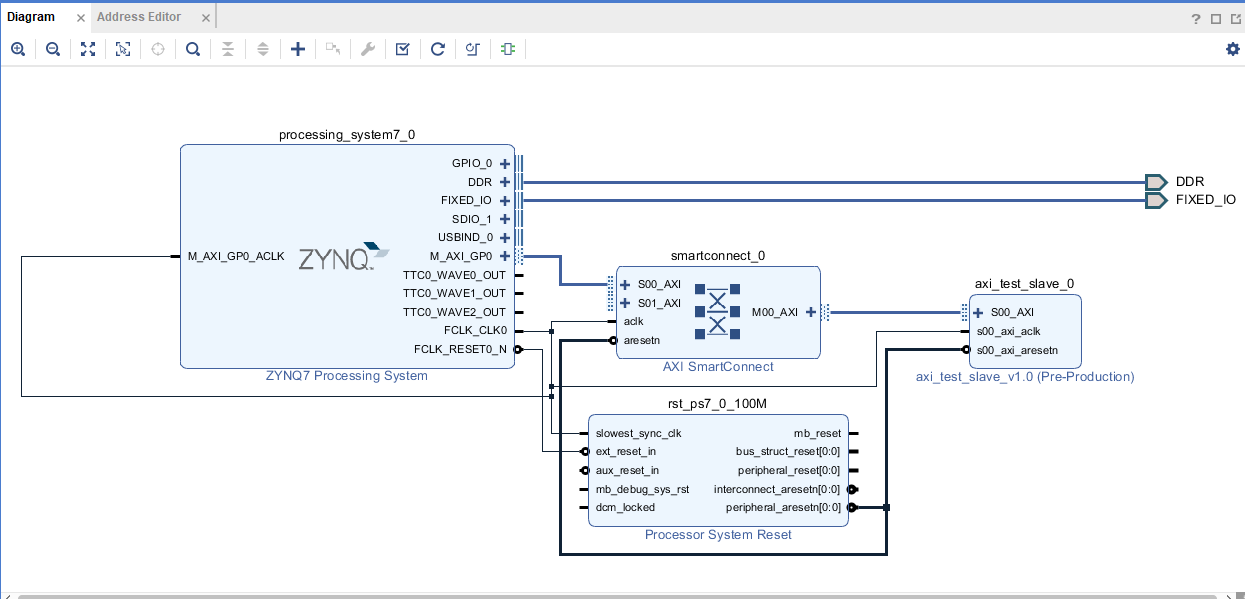Click the AXI SmartConnect label
This screenshot has width=1245, height=599.
click(718, 367)
